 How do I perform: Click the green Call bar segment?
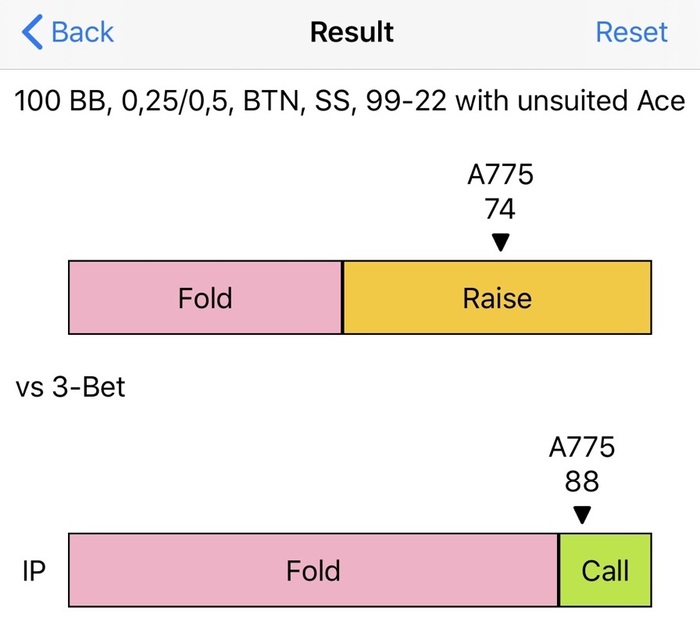[605, 570]
